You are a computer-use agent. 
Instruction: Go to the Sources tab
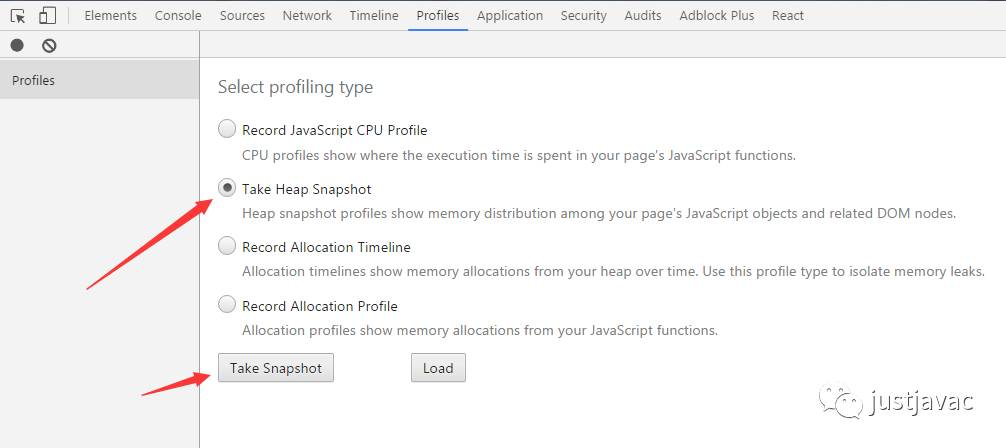pyautogui.click(x=242, y=15)
